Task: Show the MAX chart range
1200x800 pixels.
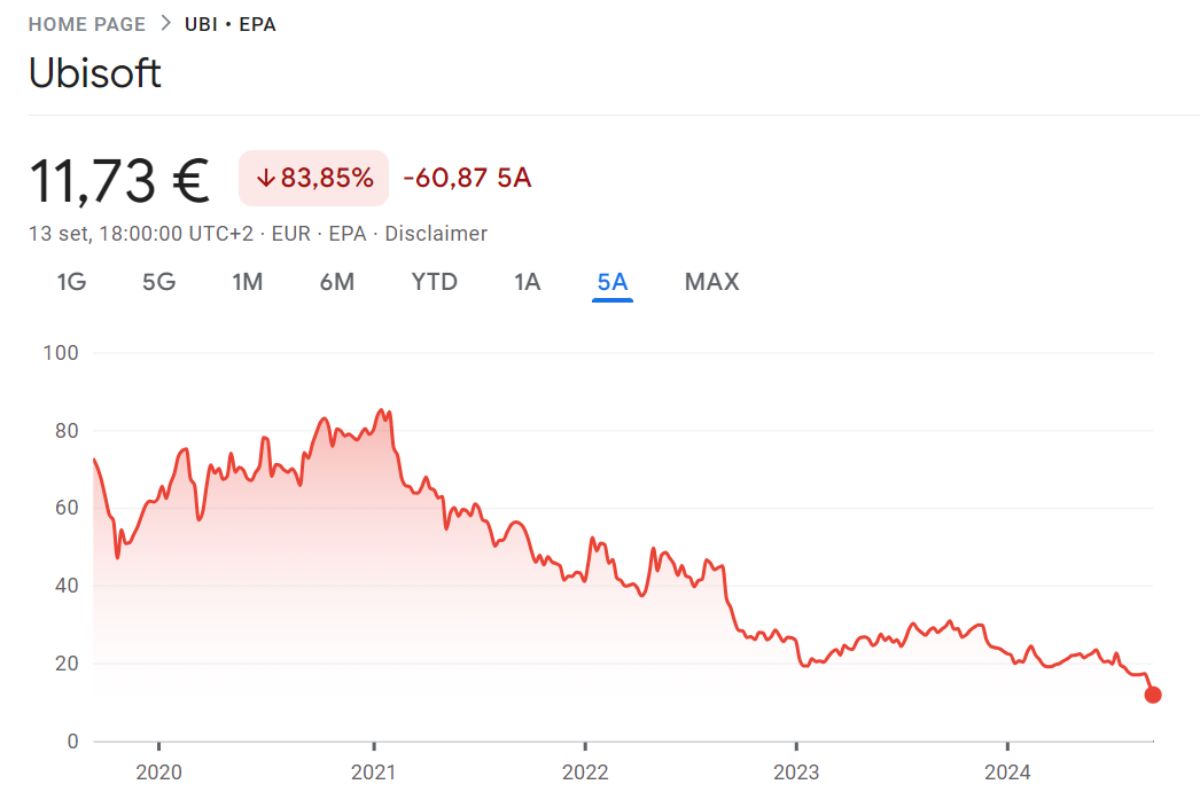Action: tap(712, 282)
